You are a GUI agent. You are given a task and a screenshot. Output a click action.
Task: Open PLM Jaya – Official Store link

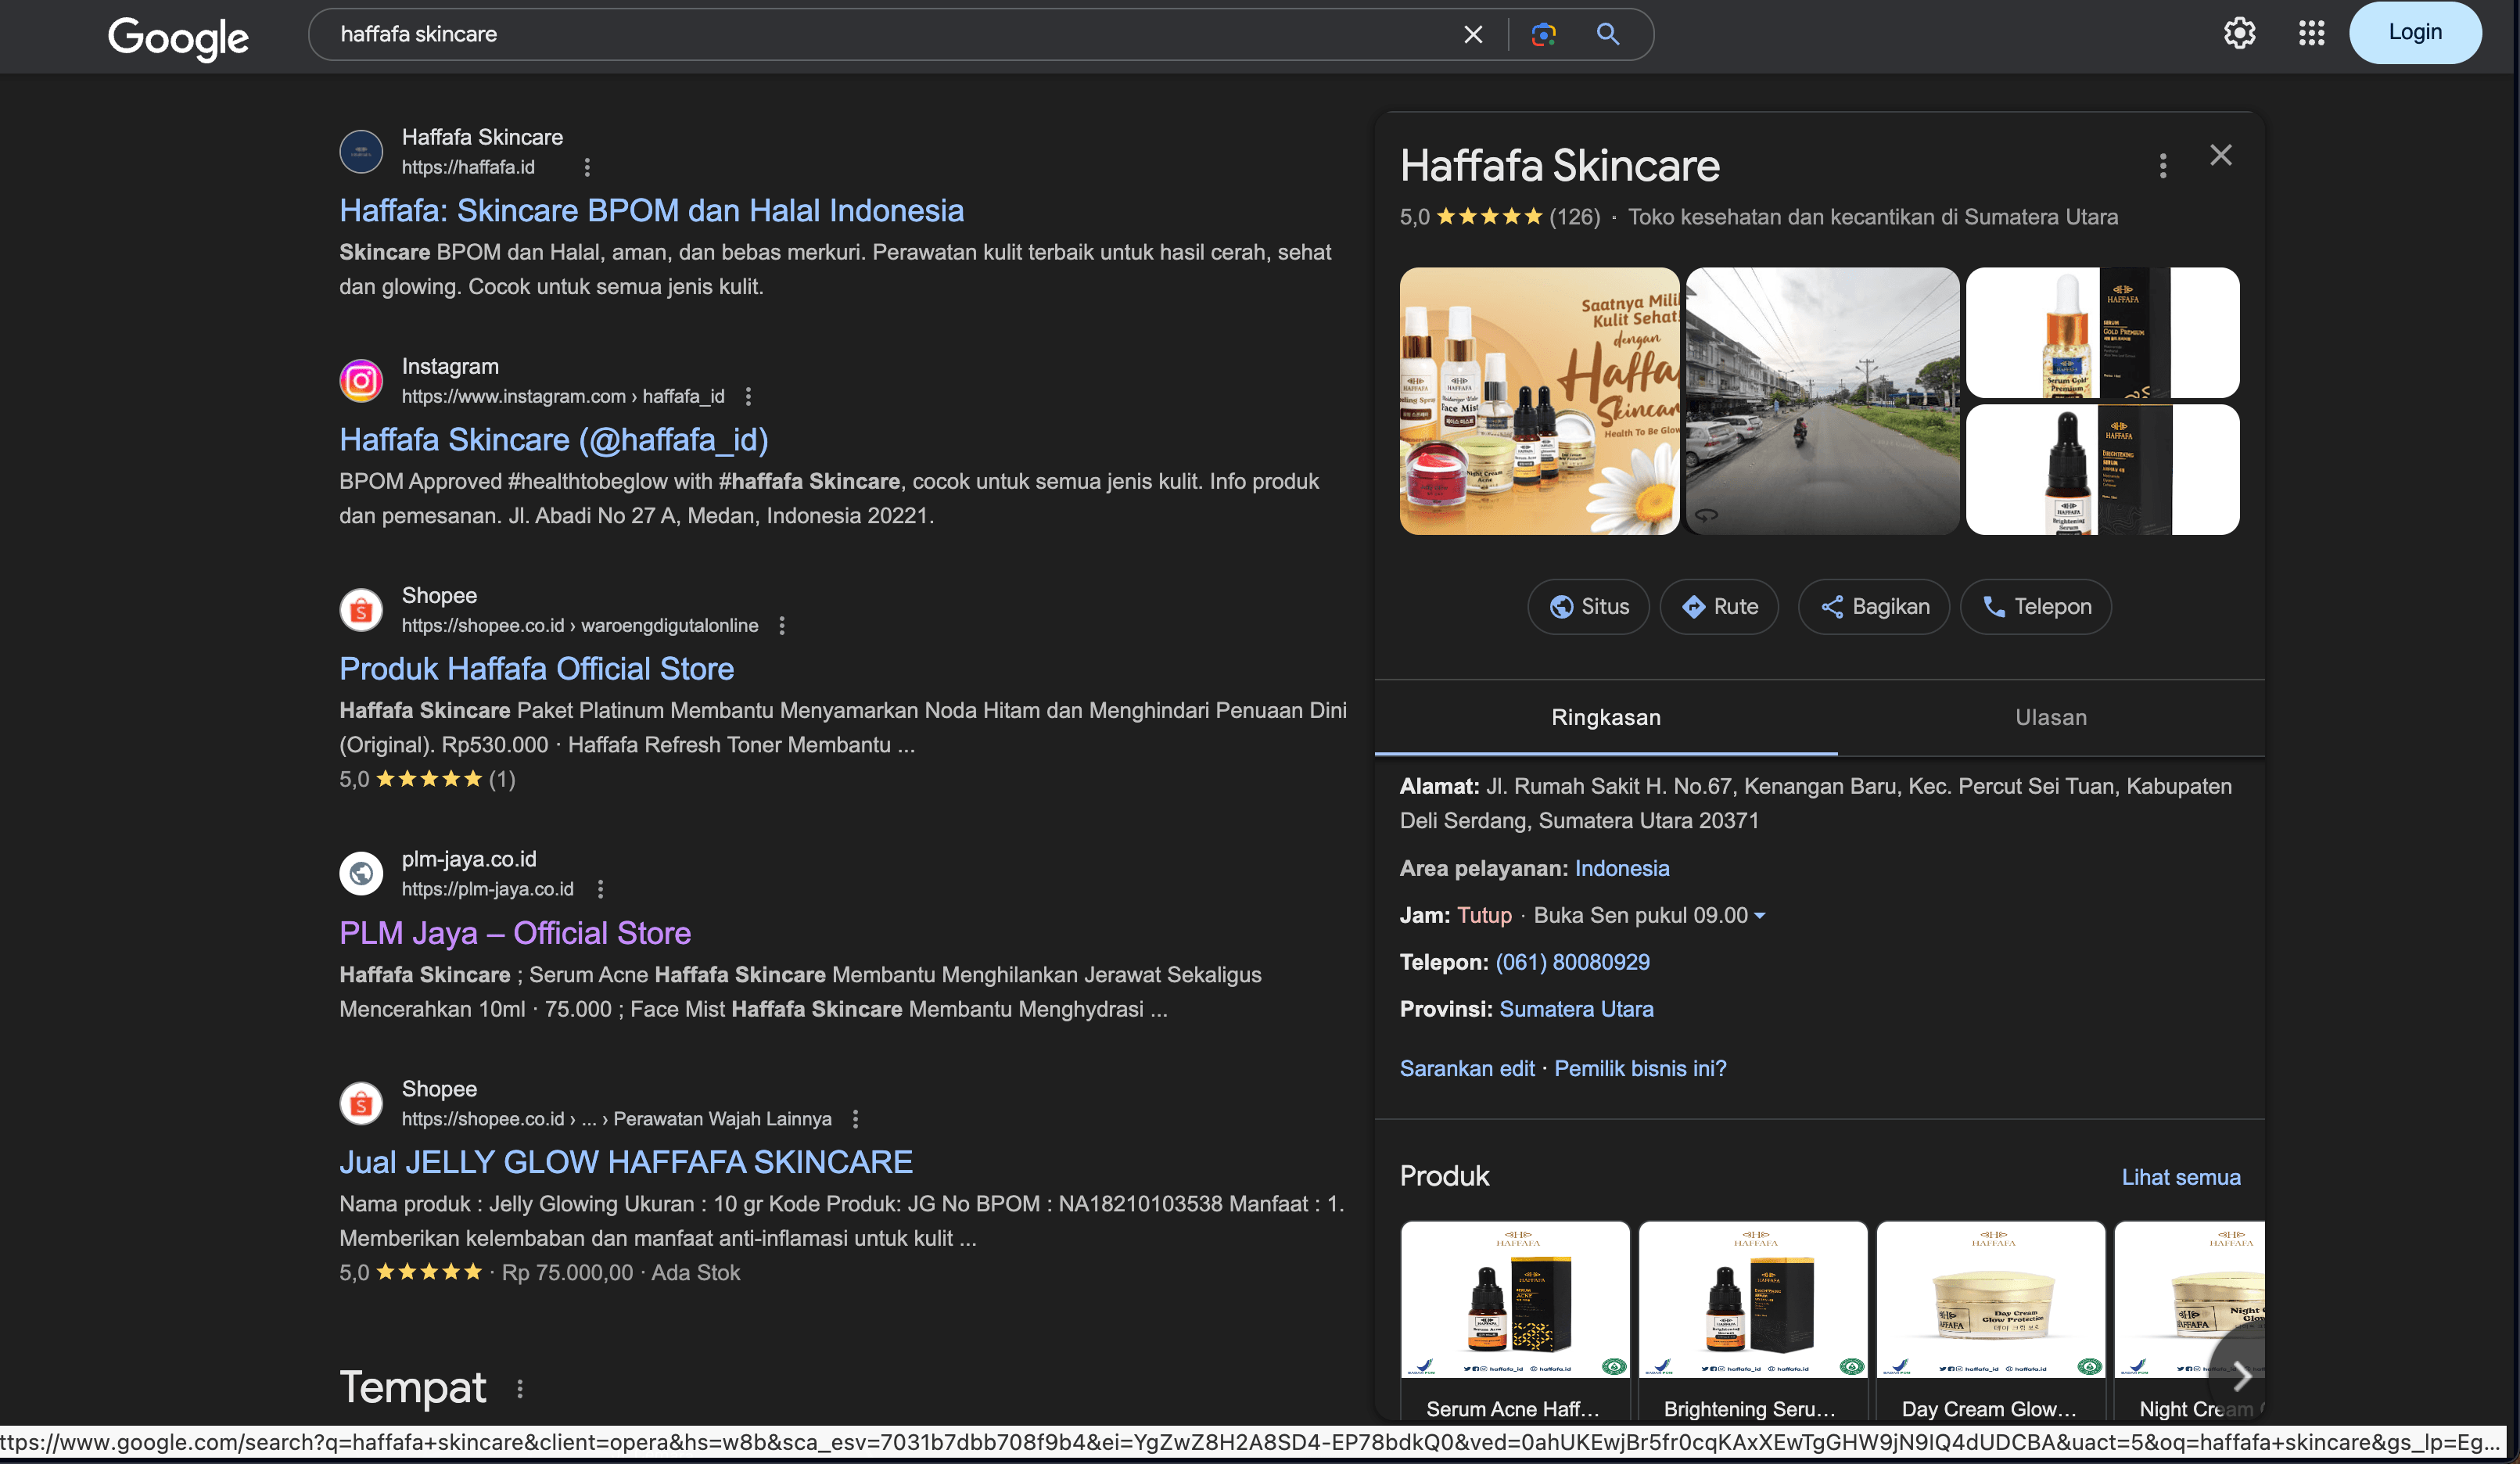(515, 933)
